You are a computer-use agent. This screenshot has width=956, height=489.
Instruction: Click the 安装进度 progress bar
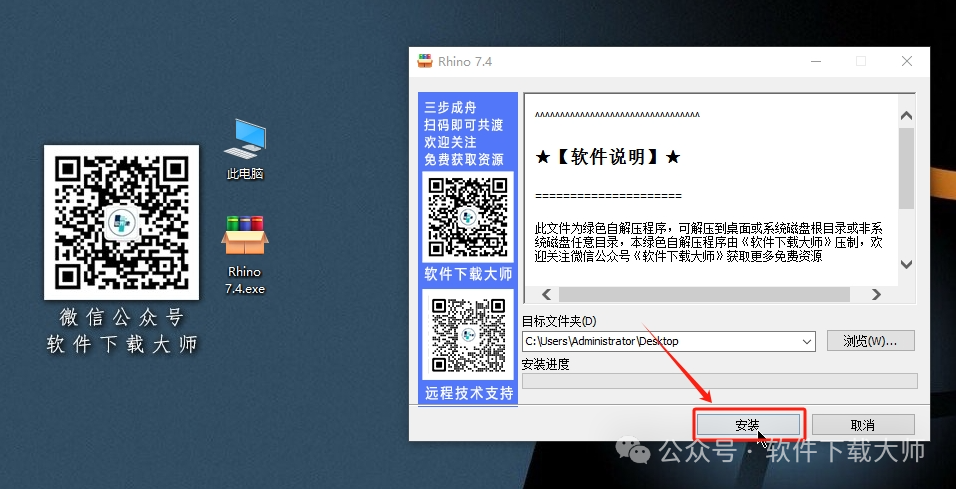719,381
